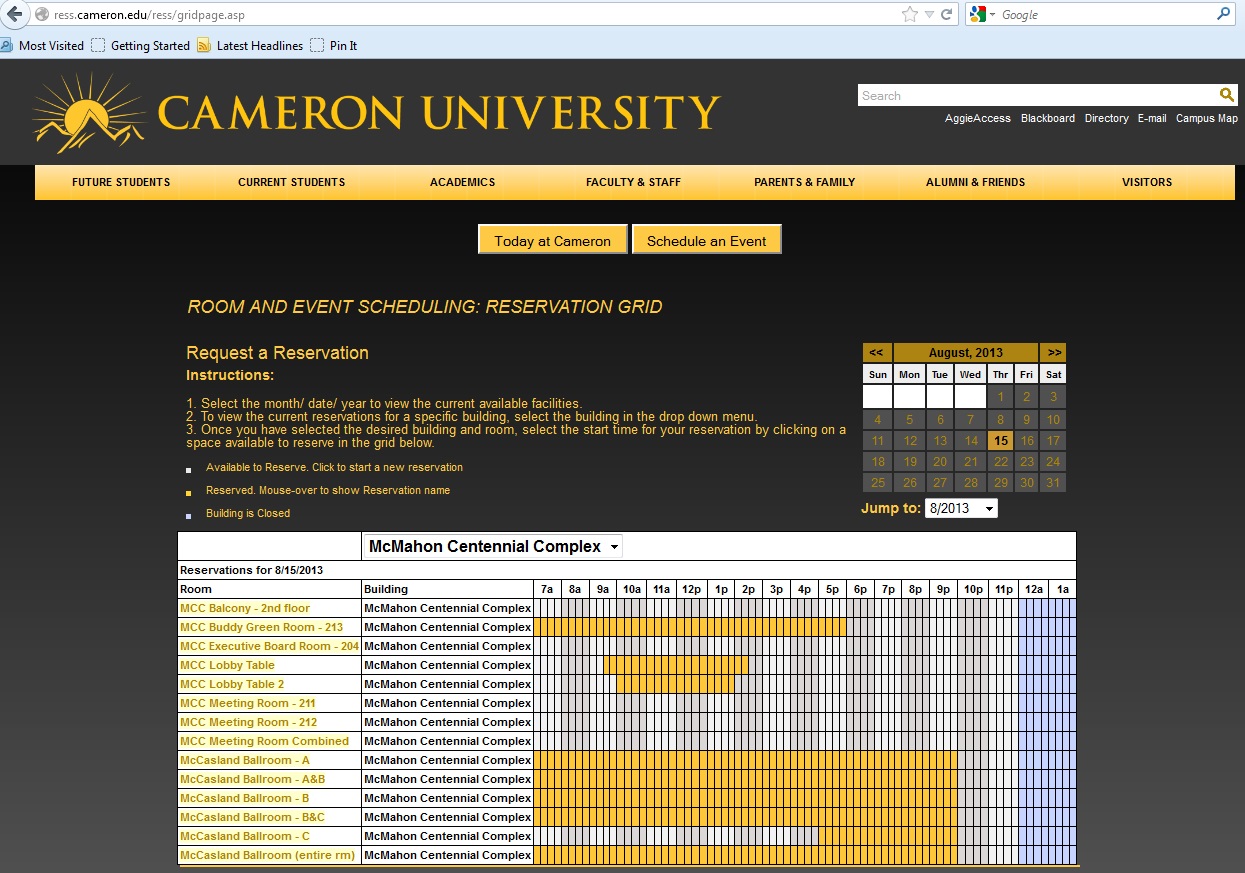This screenshot has width=1245, height=873.
Task: Click the 7a time column header
Action: [x=547, y=589]
